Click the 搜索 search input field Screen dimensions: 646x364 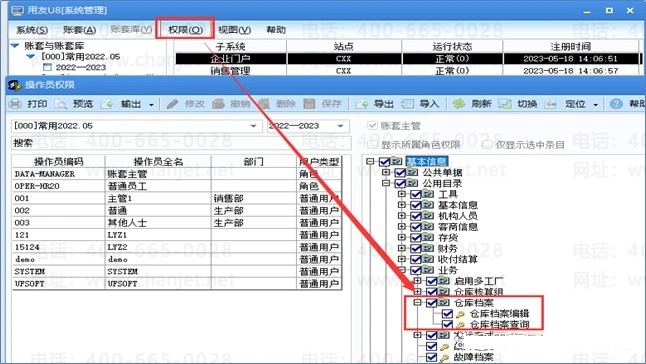181,143
